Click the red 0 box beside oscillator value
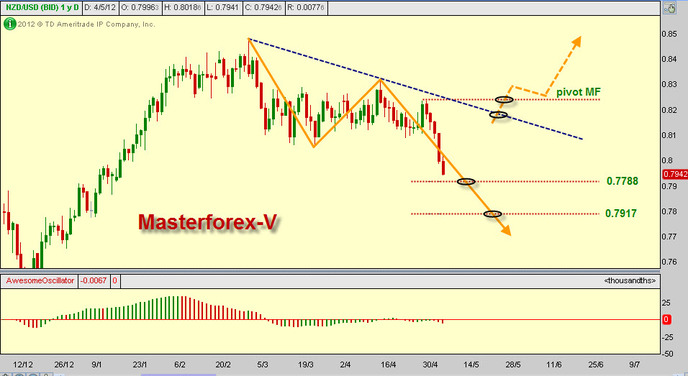The width and height of the screenshot is (688, 376). [115, 281]
